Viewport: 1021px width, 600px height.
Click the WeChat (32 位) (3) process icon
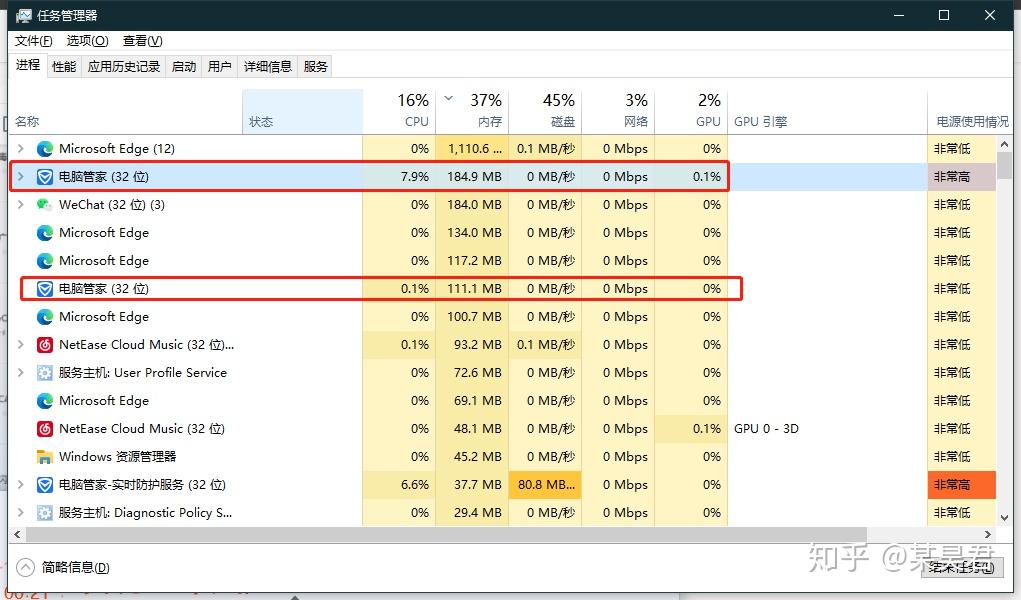44,205
